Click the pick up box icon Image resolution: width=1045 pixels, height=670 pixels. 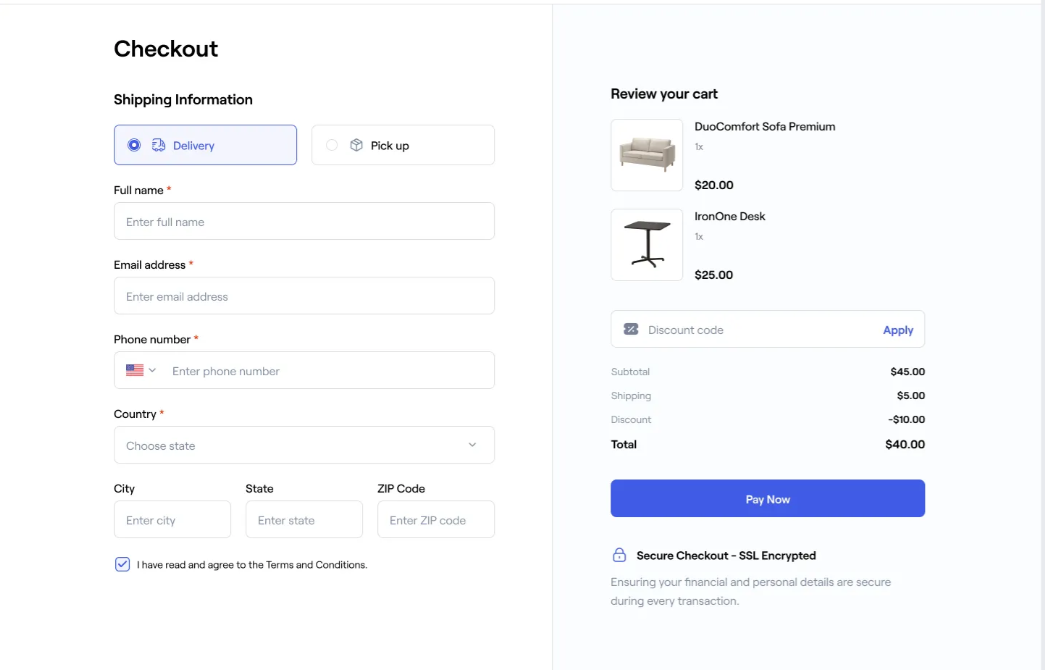[356, 145]
